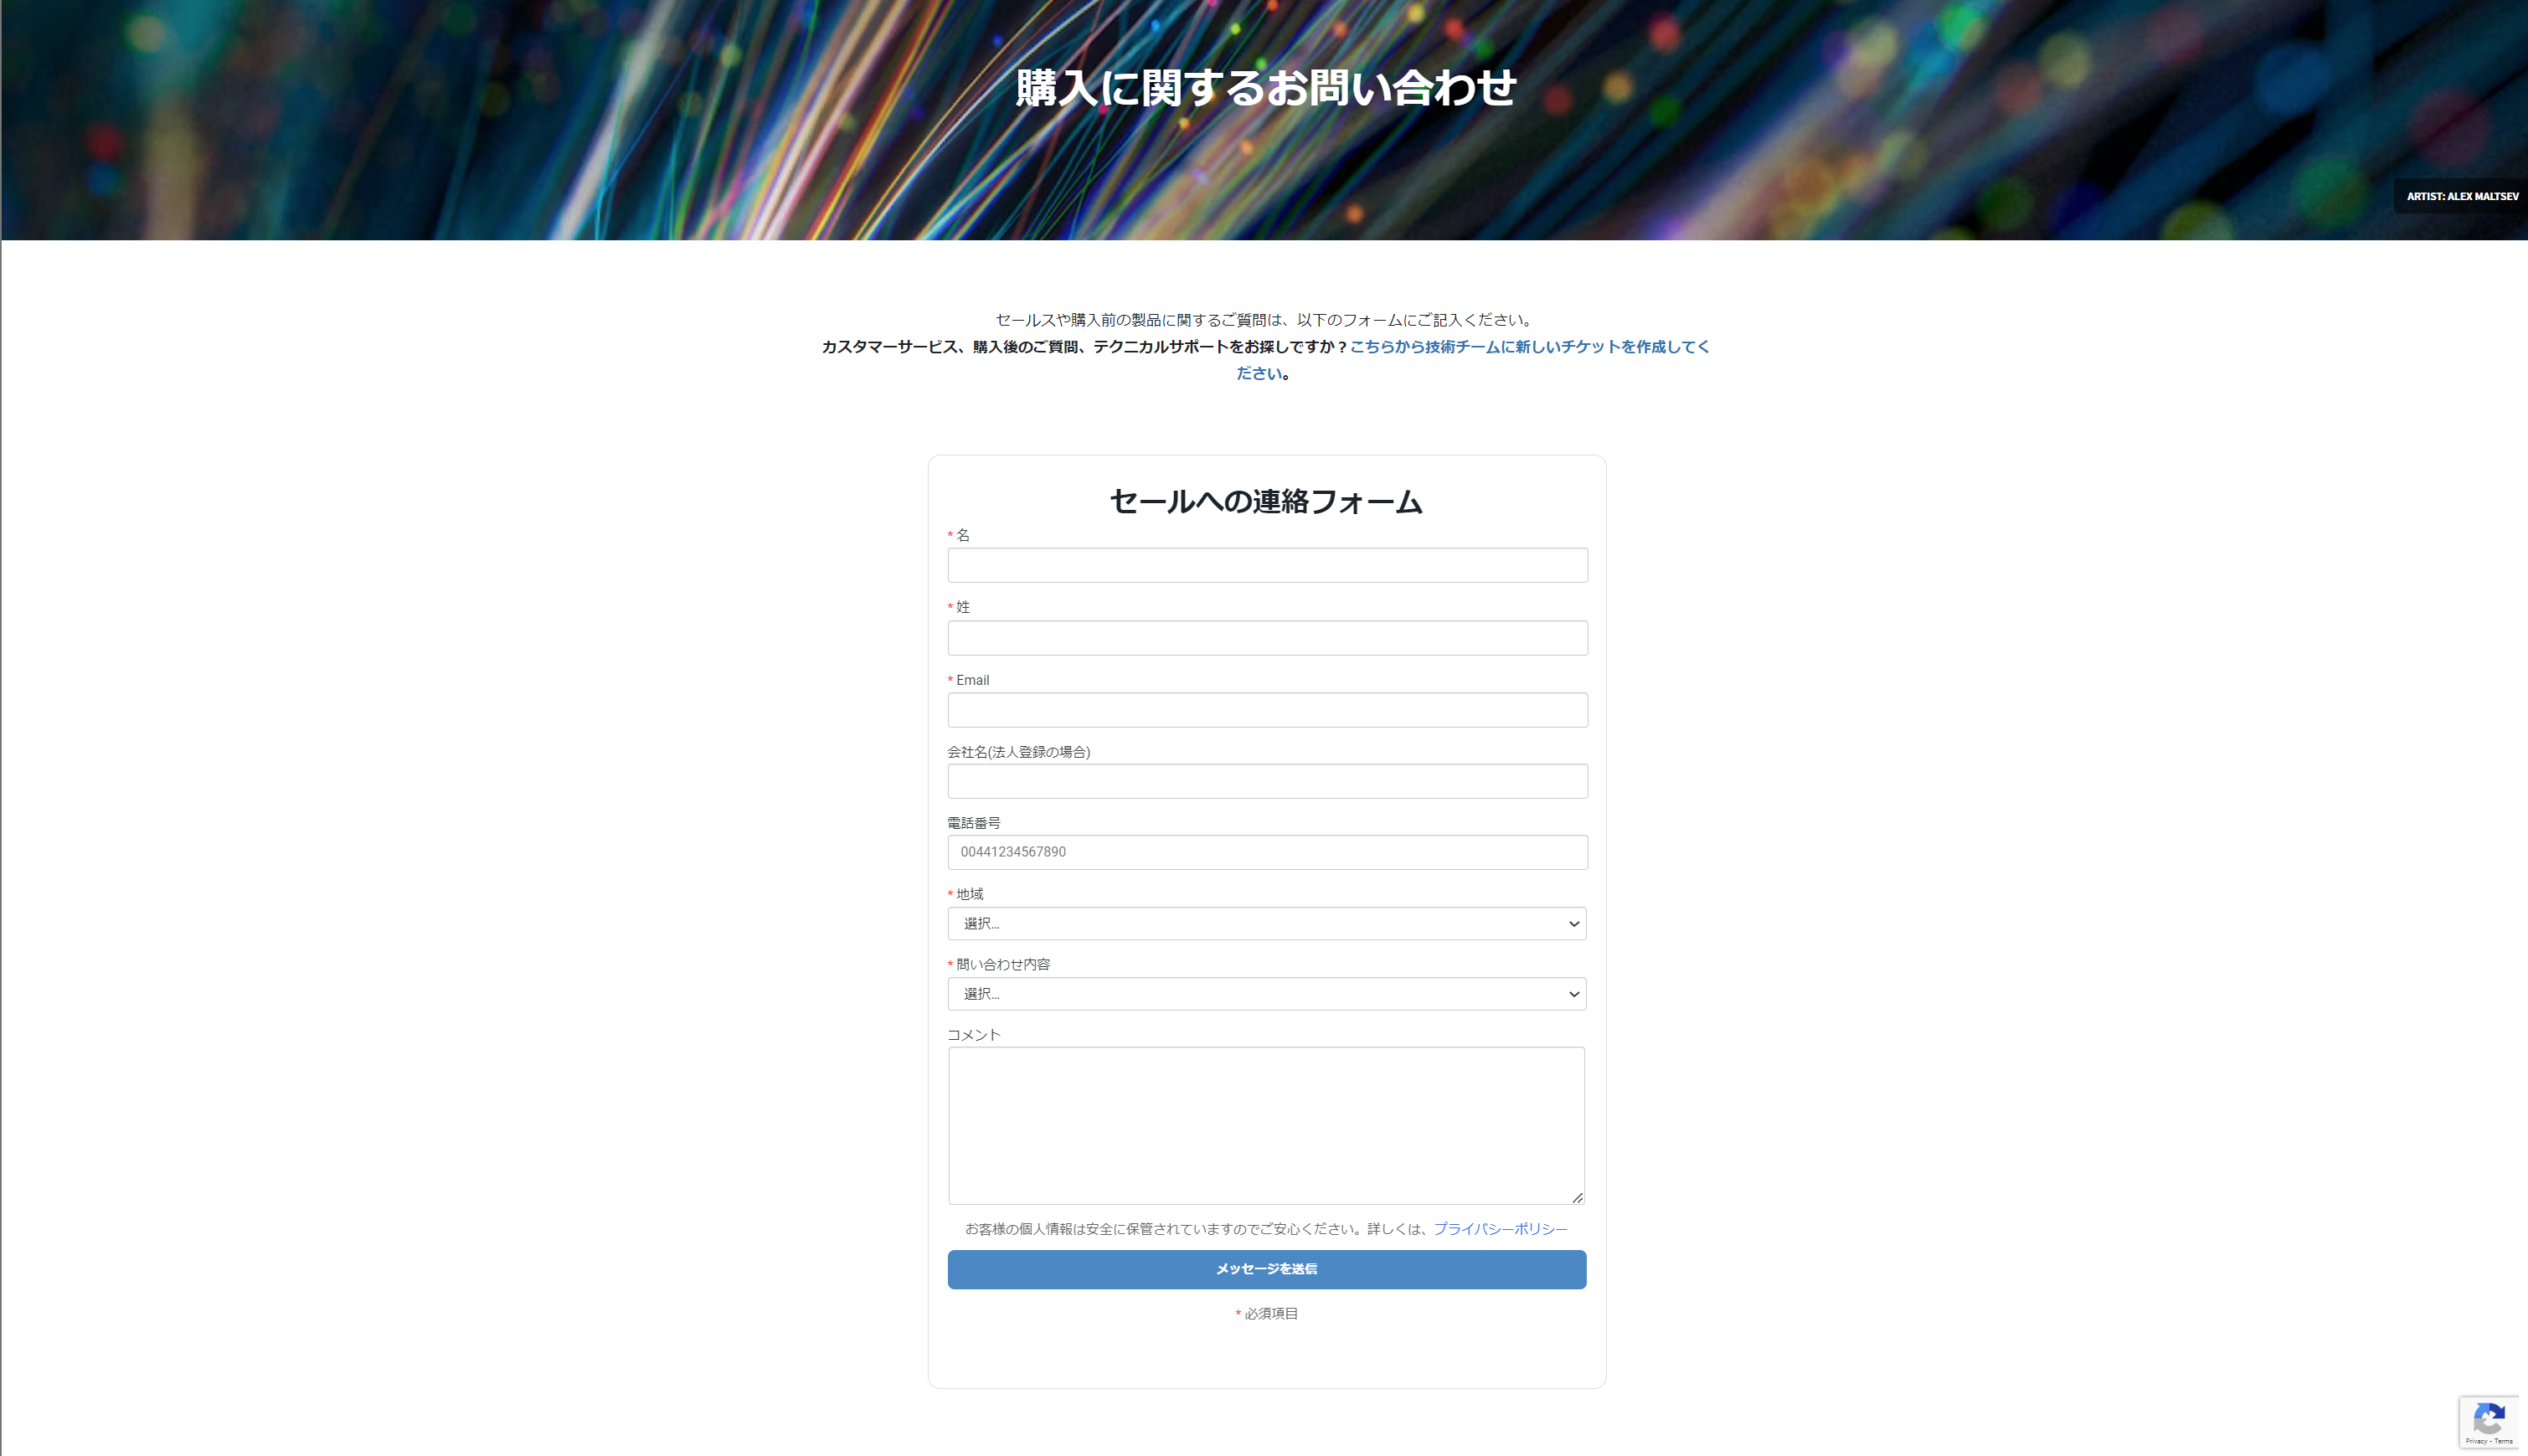Click the Email field label

tap(972, 680)
